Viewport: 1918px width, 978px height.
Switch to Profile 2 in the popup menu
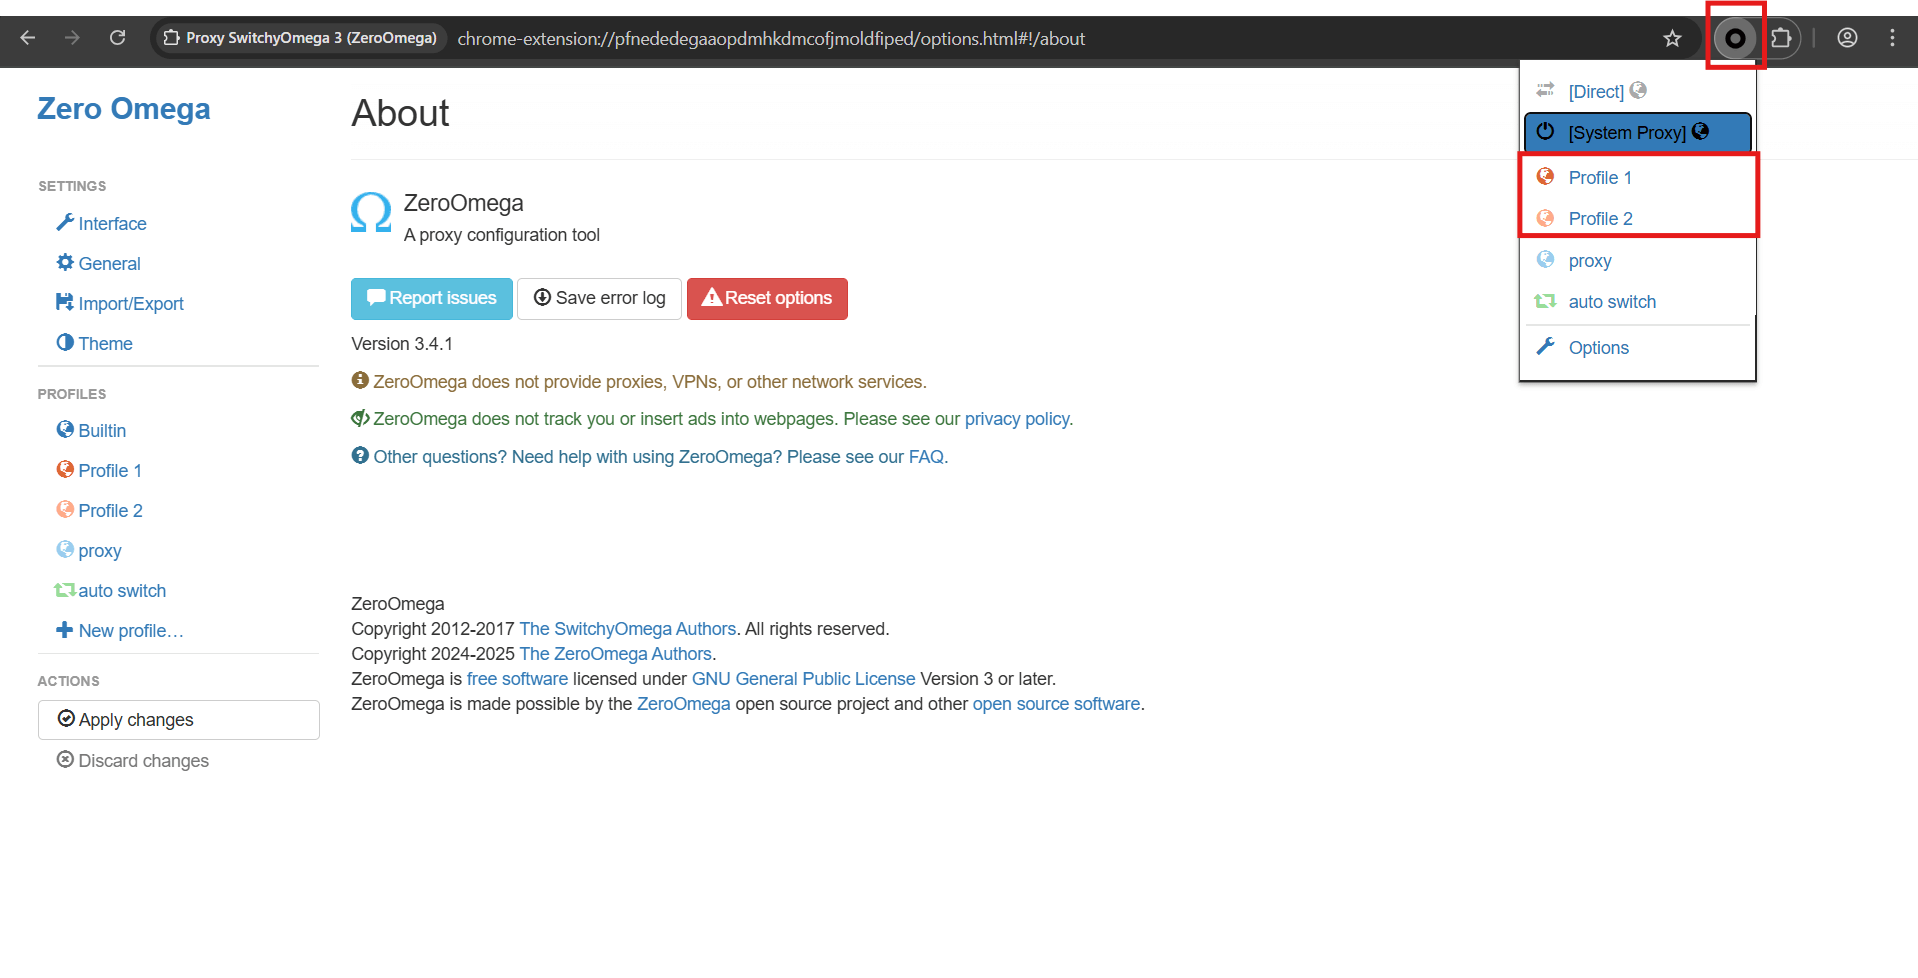[x=1637, y=218]
